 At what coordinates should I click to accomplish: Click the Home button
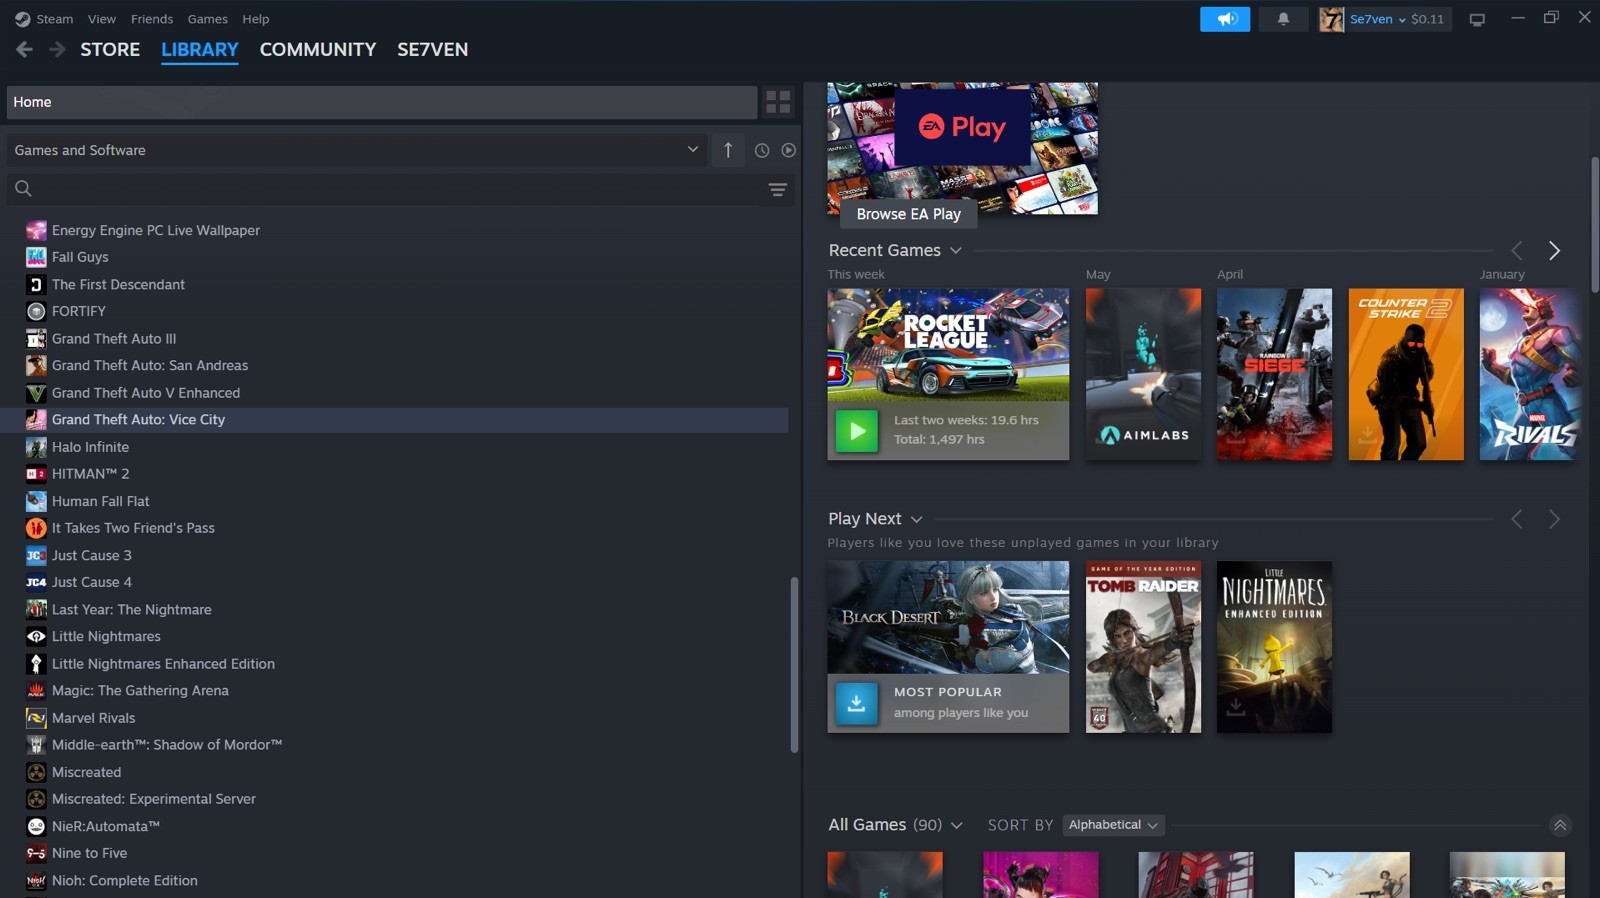(x=382, y=102)
